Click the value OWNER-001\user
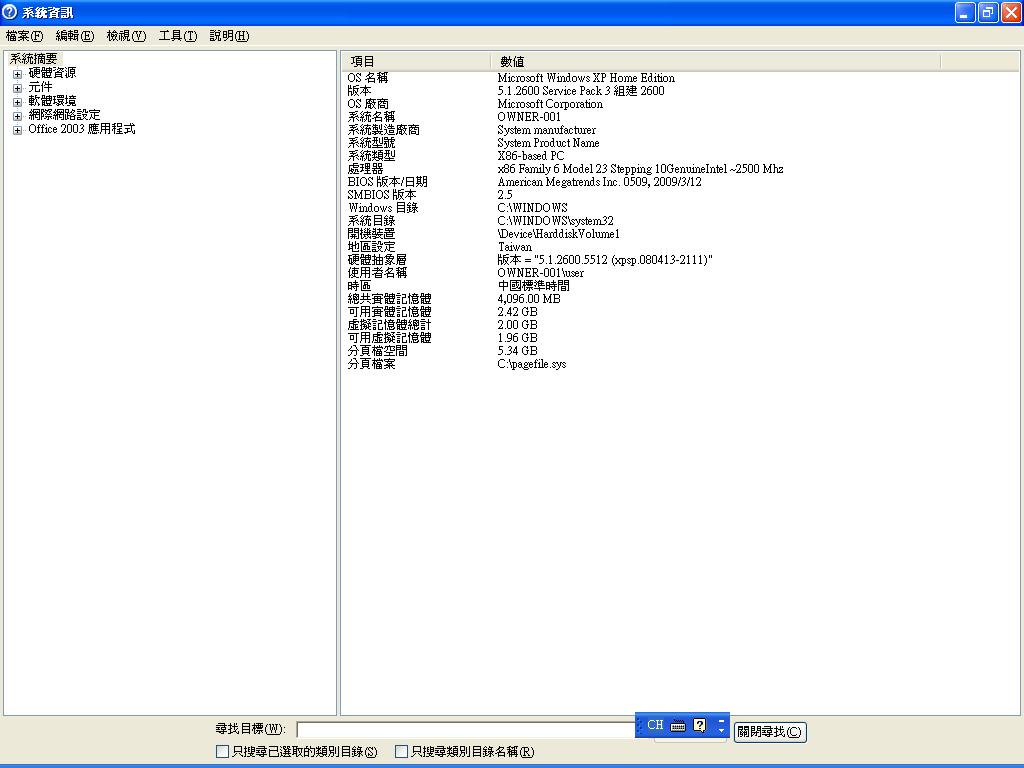 541,273
